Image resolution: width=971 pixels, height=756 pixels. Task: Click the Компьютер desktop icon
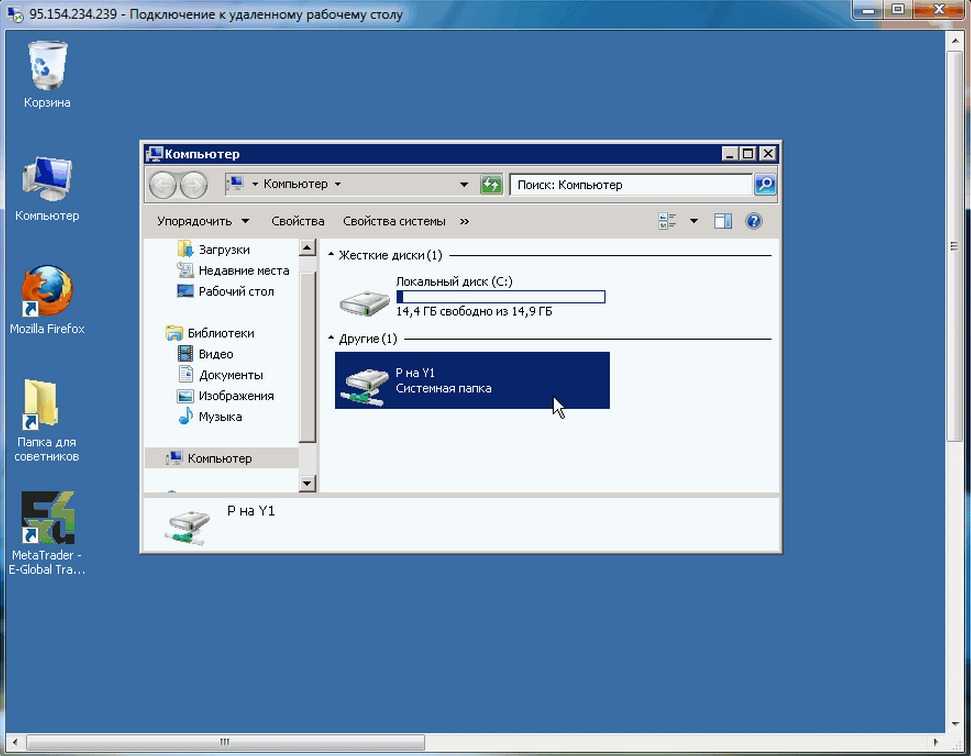click(47, 184)
